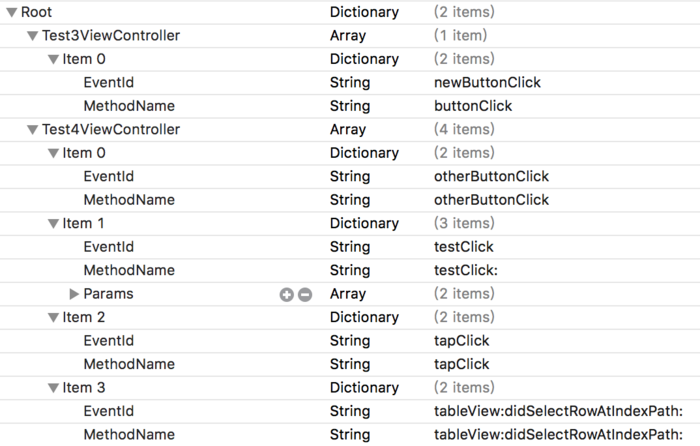Click the (2 items) value on Params row
The width and height of the screenshot is (700, 446).
464,294
